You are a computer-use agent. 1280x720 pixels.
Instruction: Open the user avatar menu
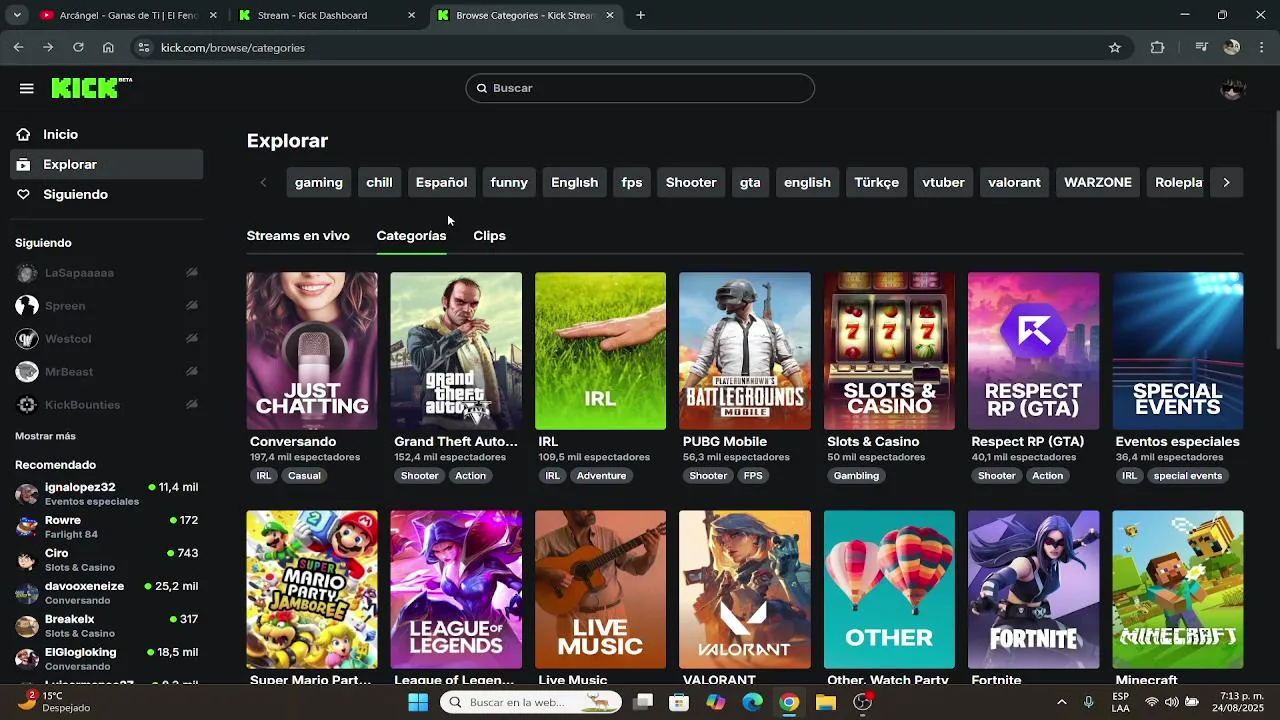tap(1232, 88)
